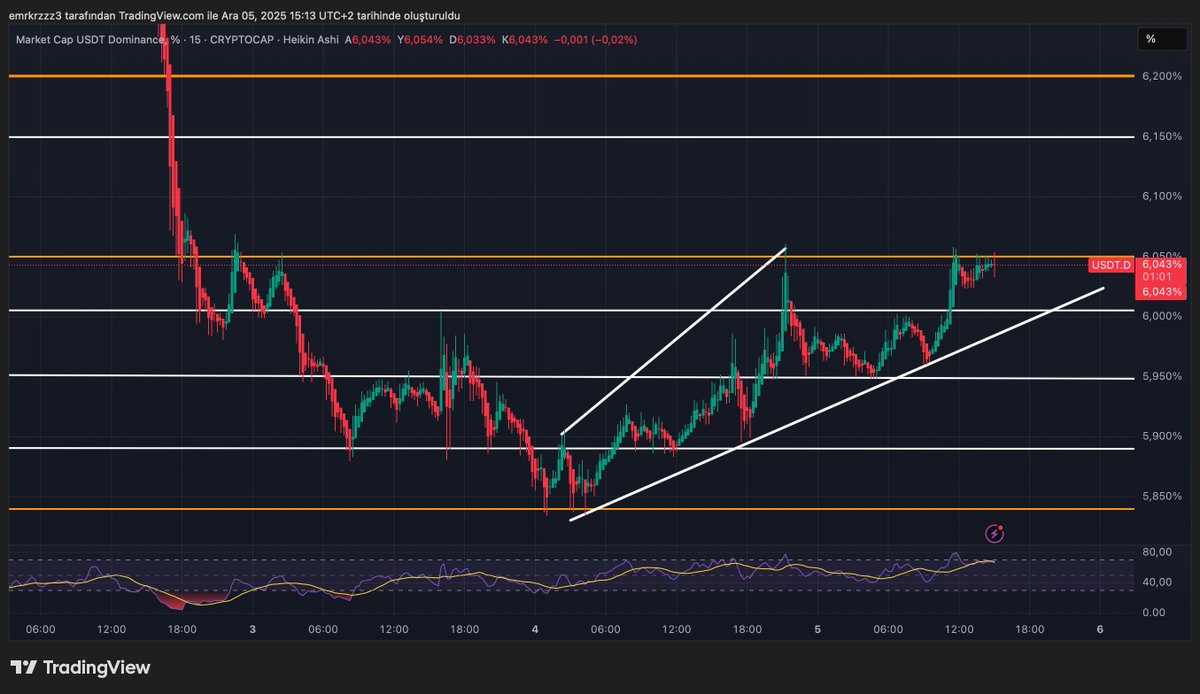Viewport: 1200px width, 694px height.
Task: Click the USDT.D red price label
Action: click(x=1110, y=265)
